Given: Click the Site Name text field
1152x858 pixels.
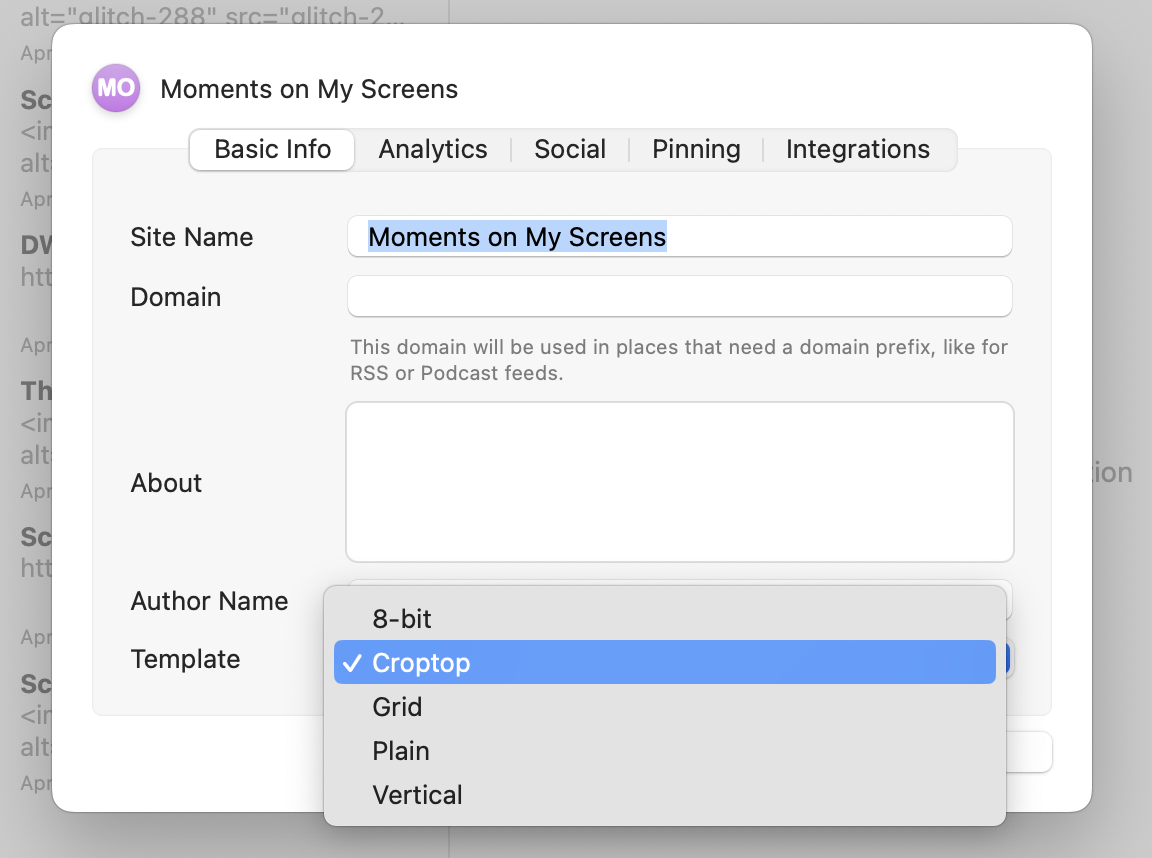Looking at the screenshot, I should pos(680,237).
